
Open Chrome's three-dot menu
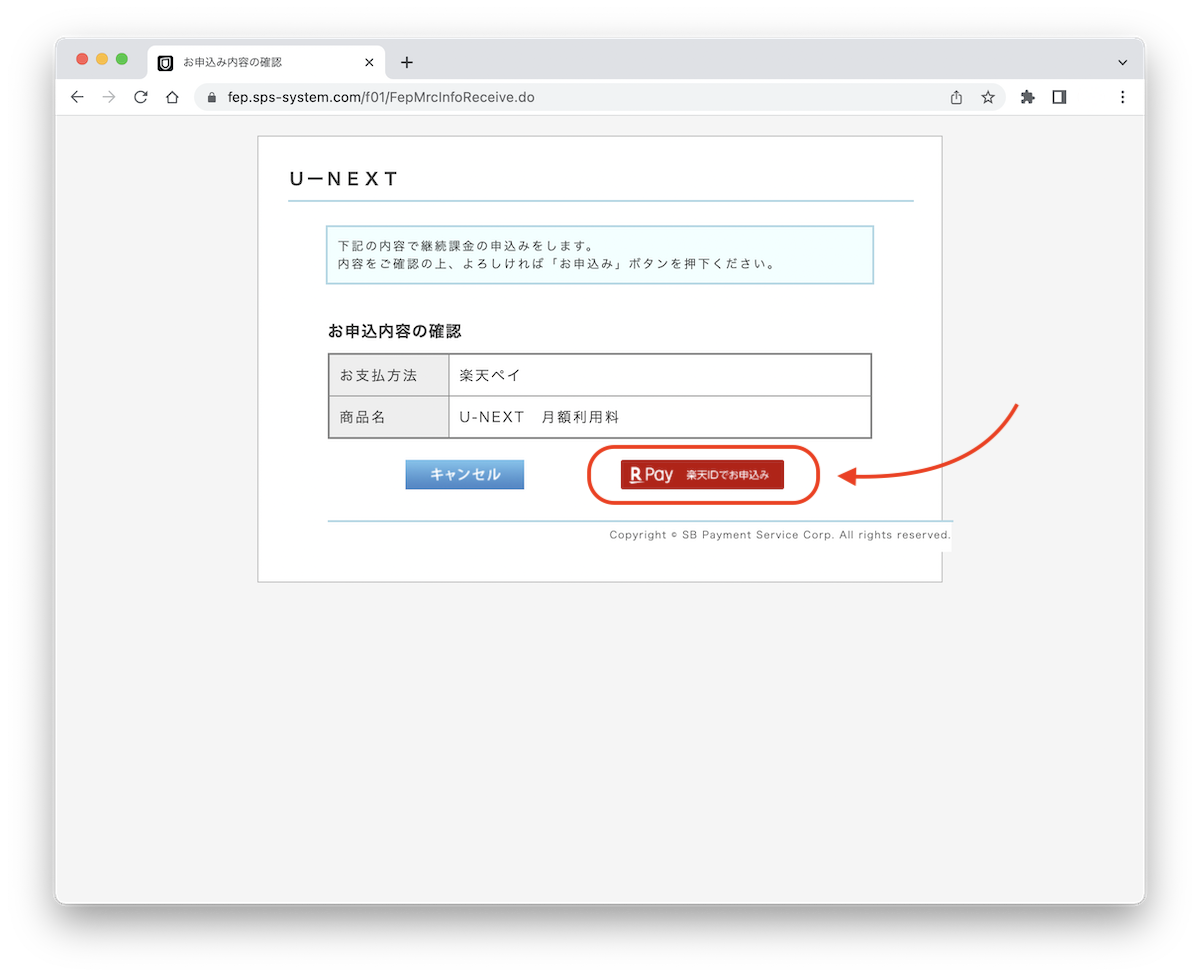point(1123,97)
